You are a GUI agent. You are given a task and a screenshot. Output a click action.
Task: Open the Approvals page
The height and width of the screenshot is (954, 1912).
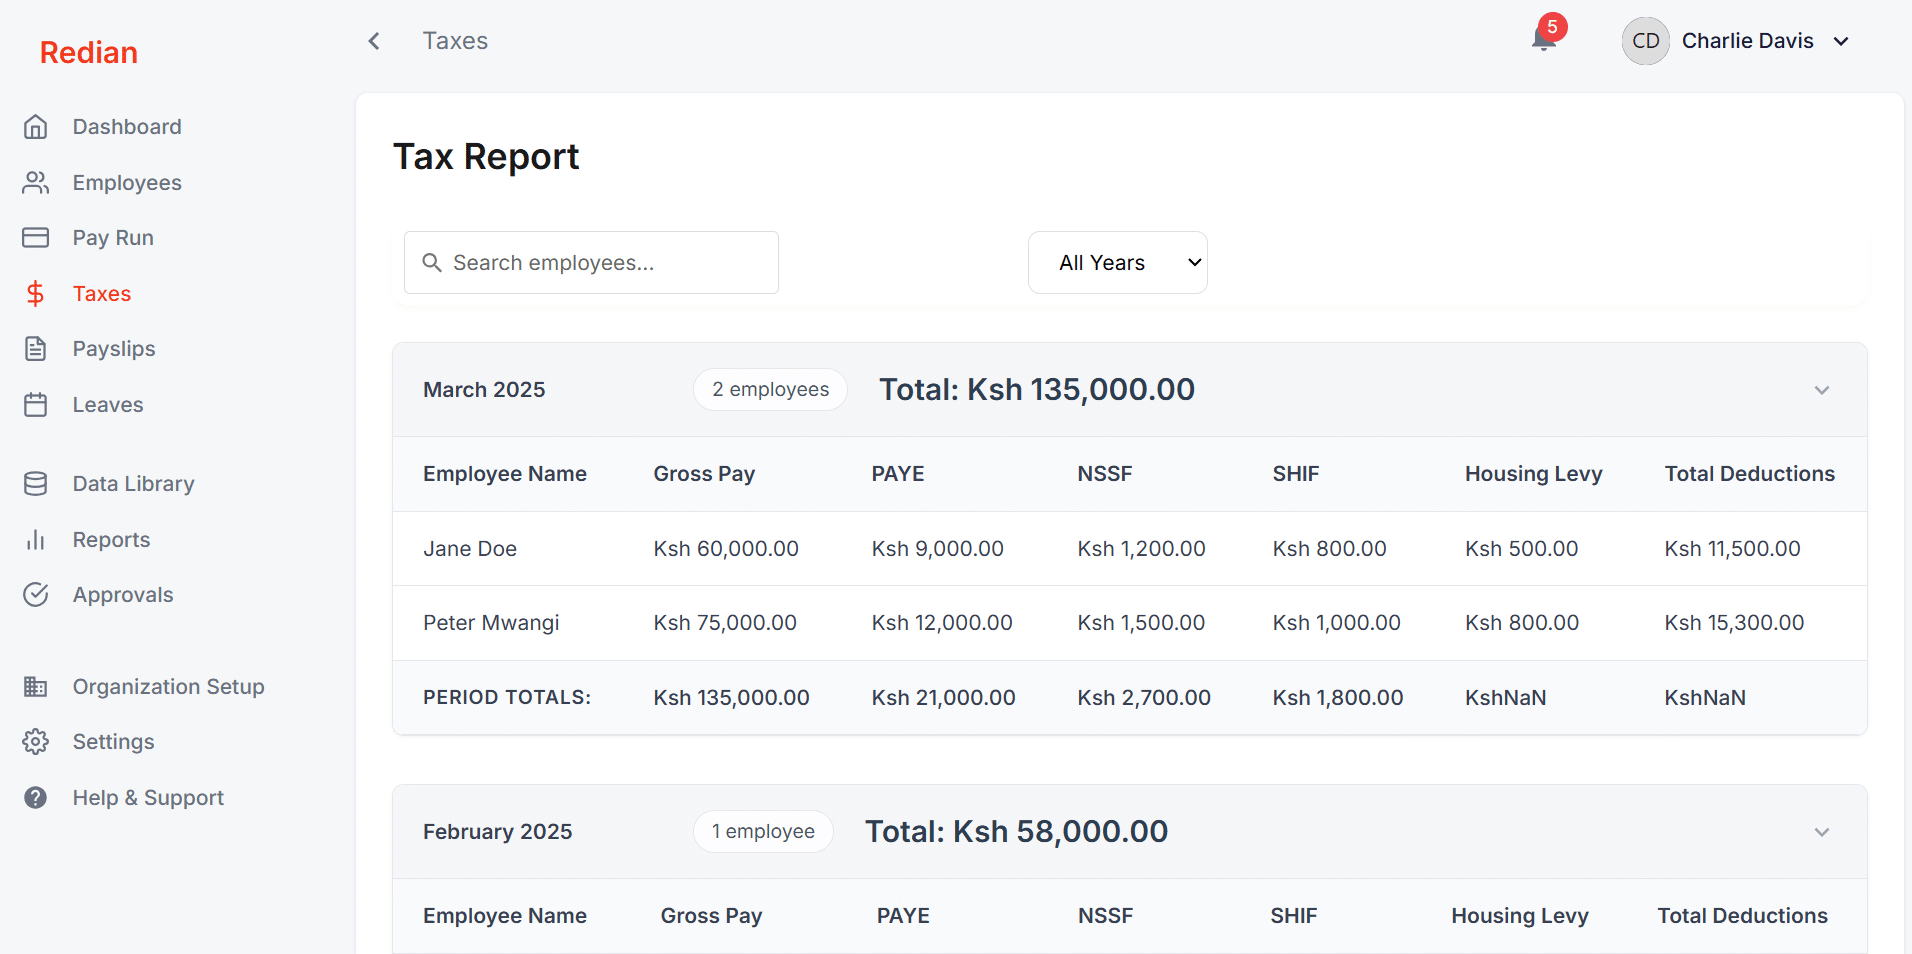tap(123, 595)
